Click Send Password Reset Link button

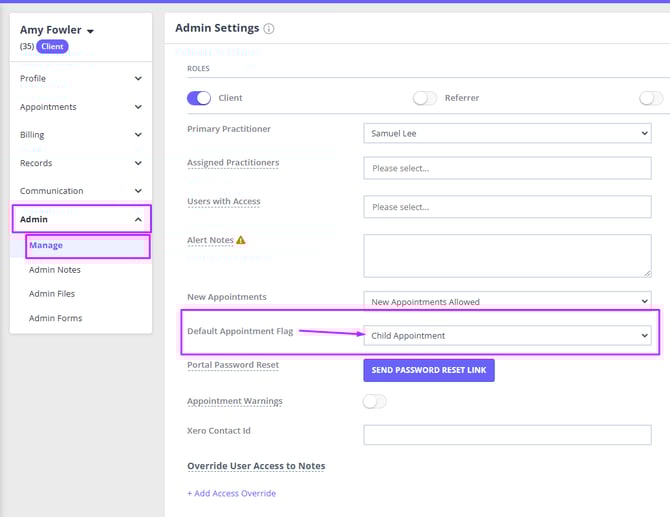pyautogui.click(x=428, y=370)
